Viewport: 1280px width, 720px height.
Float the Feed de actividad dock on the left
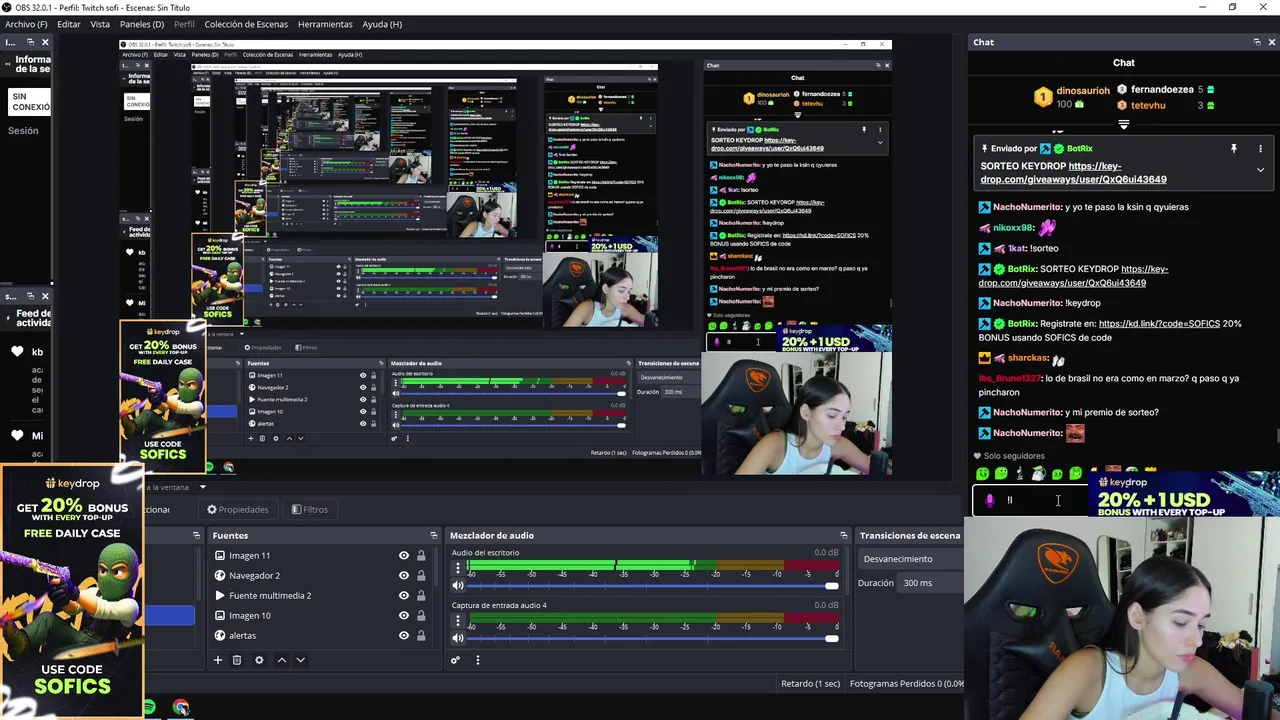30,296
